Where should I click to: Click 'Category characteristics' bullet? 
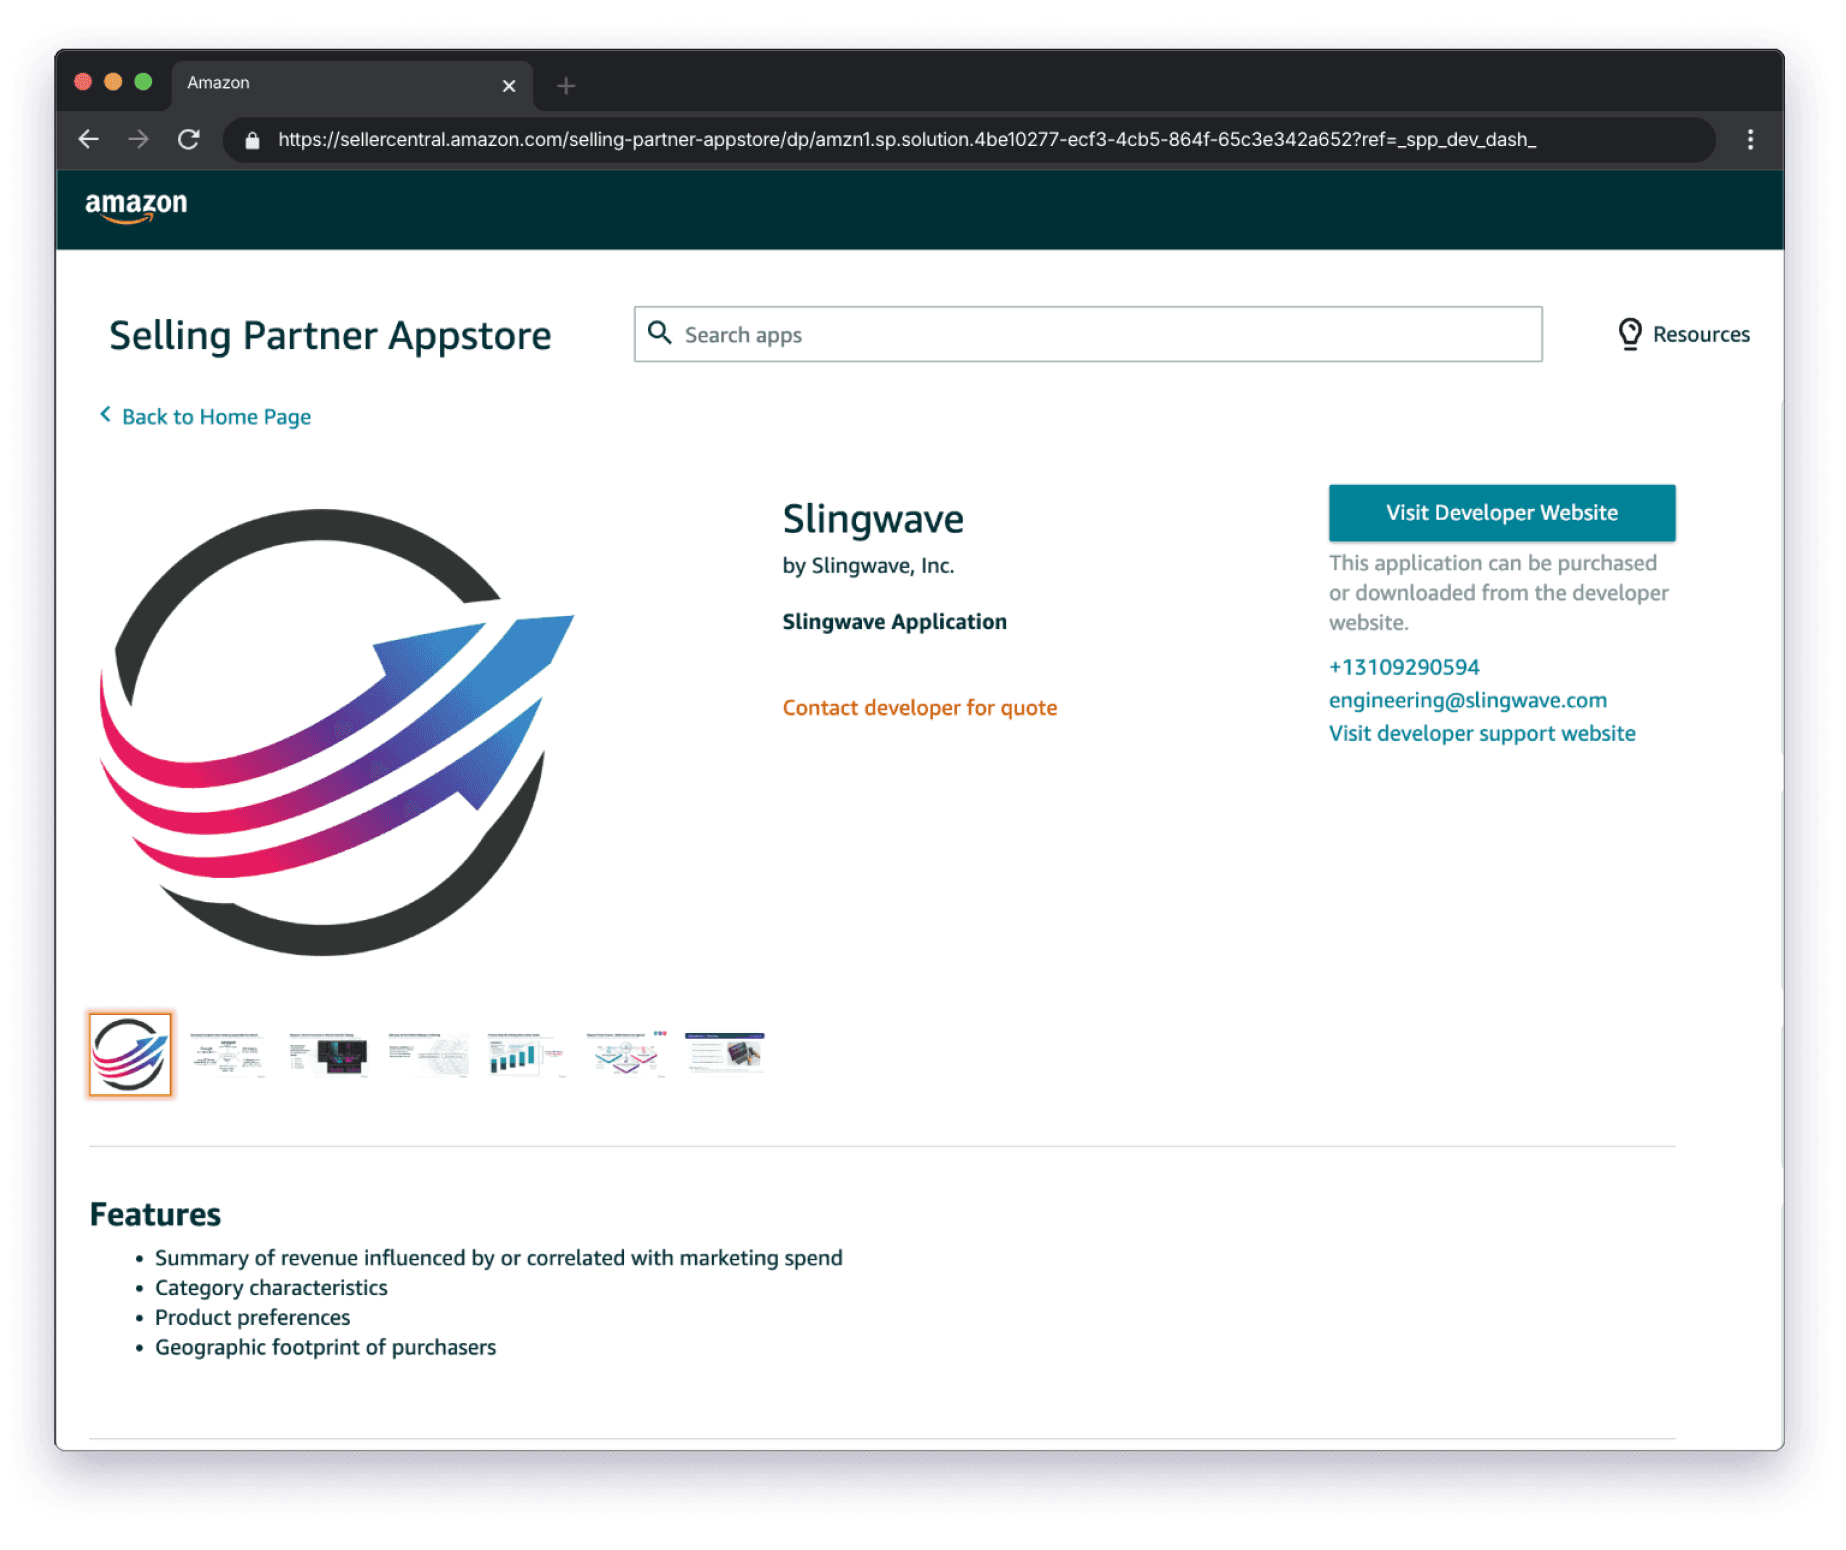[271, 1288]
